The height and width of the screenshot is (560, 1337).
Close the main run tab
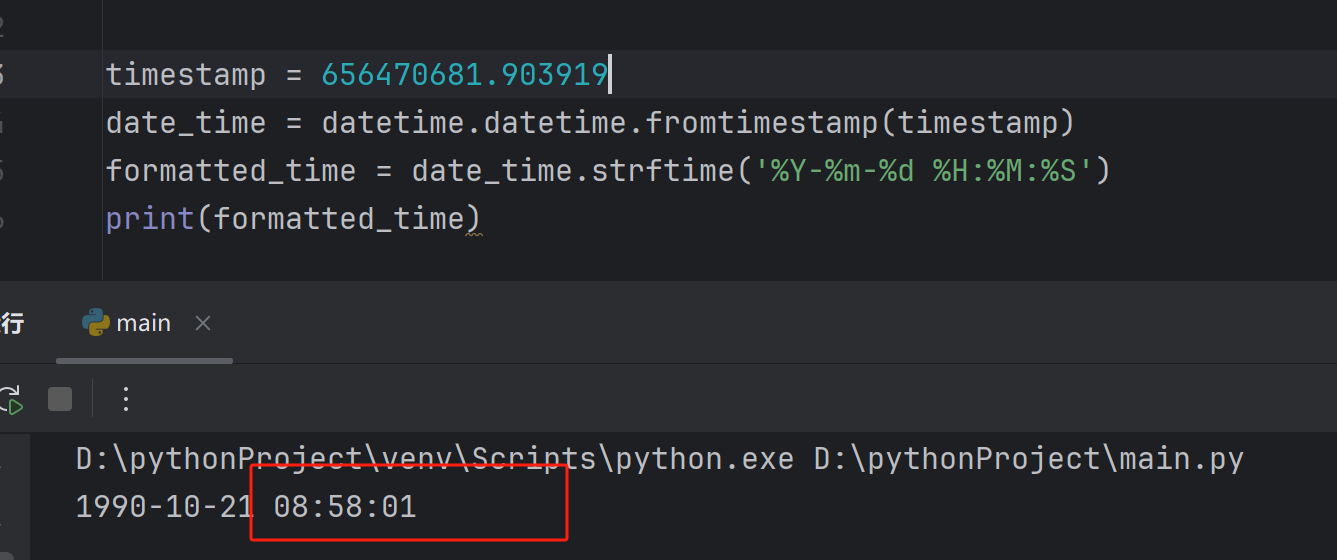tap(203, 323)
